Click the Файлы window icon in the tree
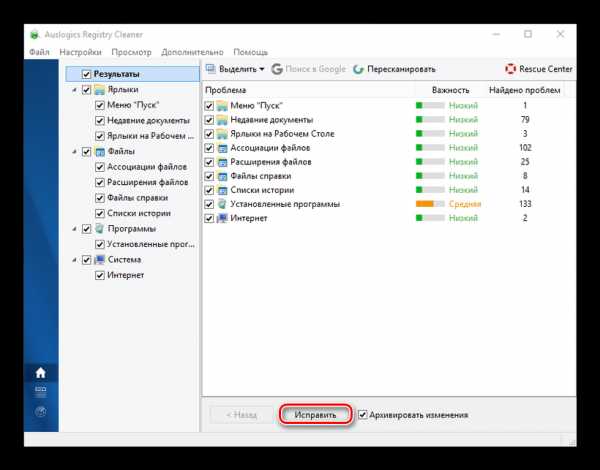 tap(100, 152)
